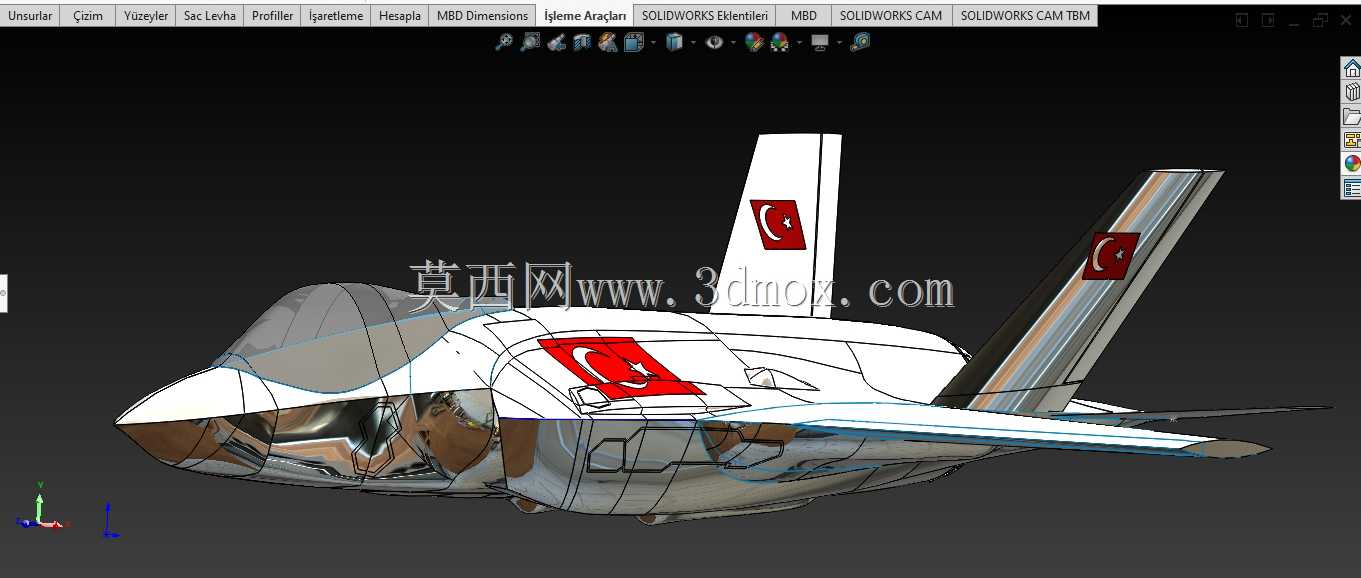
Task: Select the flag decal on the striped tail fin
Action: pyautogui.click(x=1111, y=256)
